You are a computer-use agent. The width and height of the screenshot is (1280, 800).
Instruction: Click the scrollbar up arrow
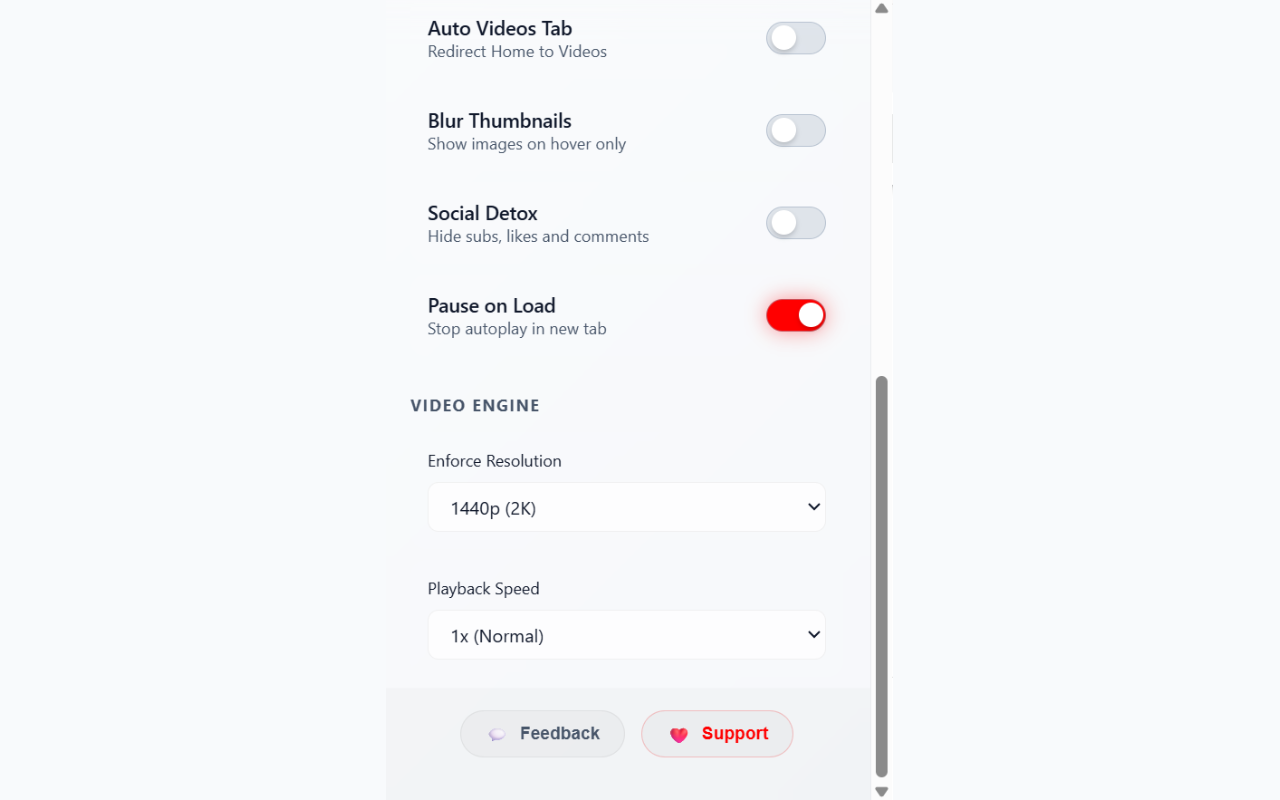pos(881,8)
